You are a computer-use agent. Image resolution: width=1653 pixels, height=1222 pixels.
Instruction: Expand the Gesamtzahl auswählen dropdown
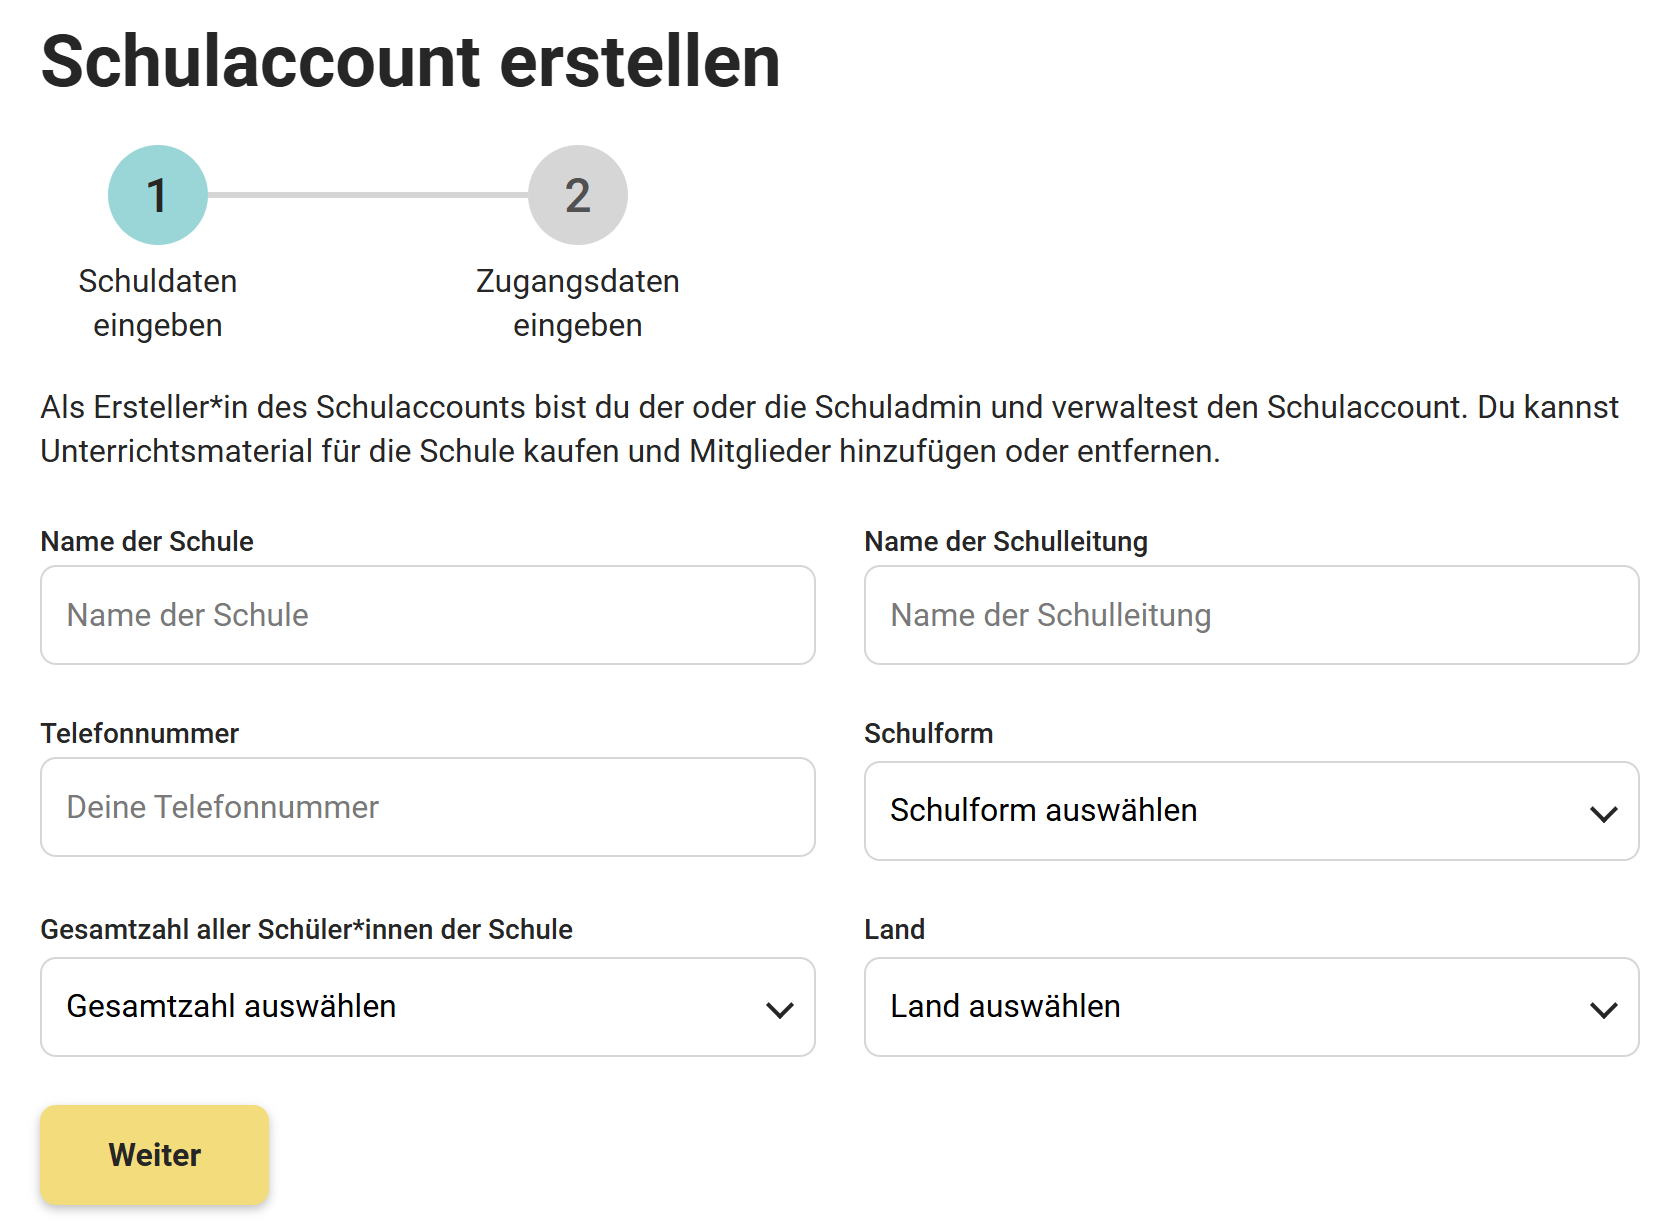tap(427, 1007)
